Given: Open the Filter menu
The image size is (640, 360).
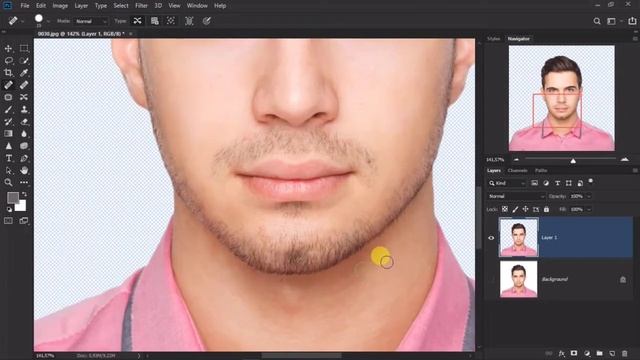Looking at the screenshot, I should (x=141, y=6).
